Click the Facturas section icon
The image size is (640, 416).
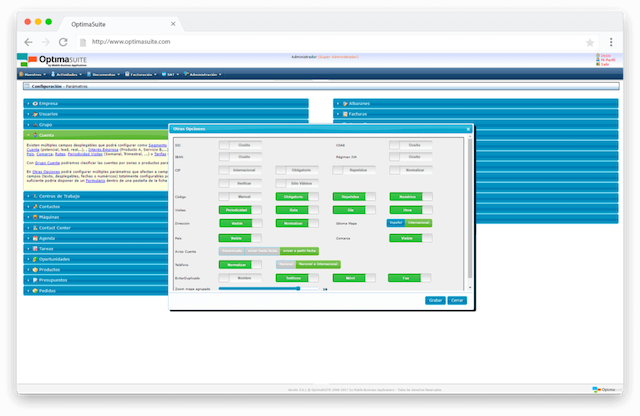346,114
